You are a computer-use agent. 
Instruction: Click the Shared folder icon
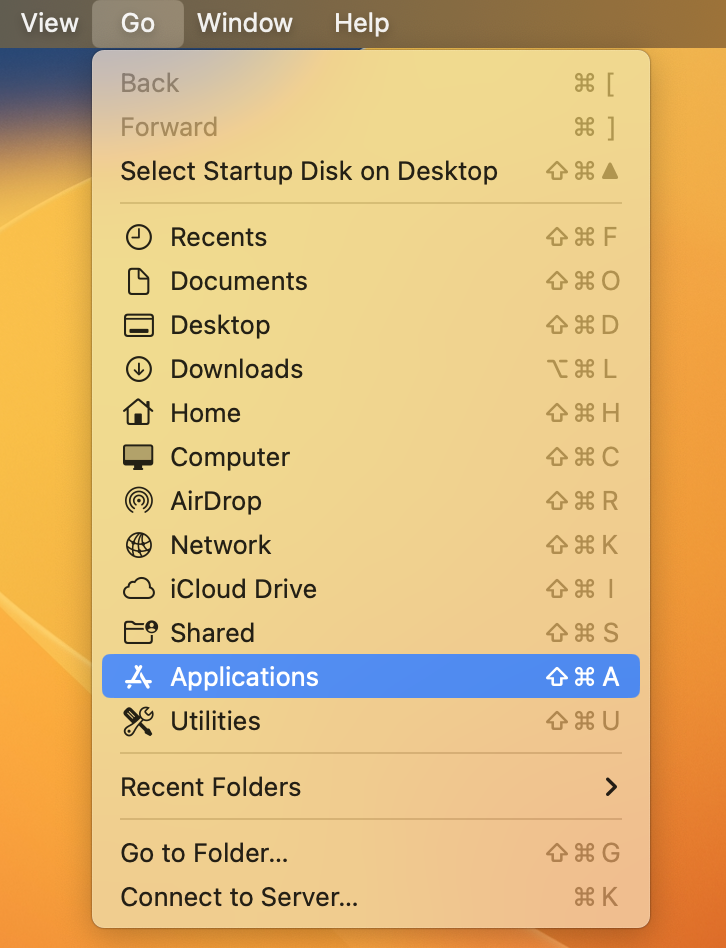140,632
